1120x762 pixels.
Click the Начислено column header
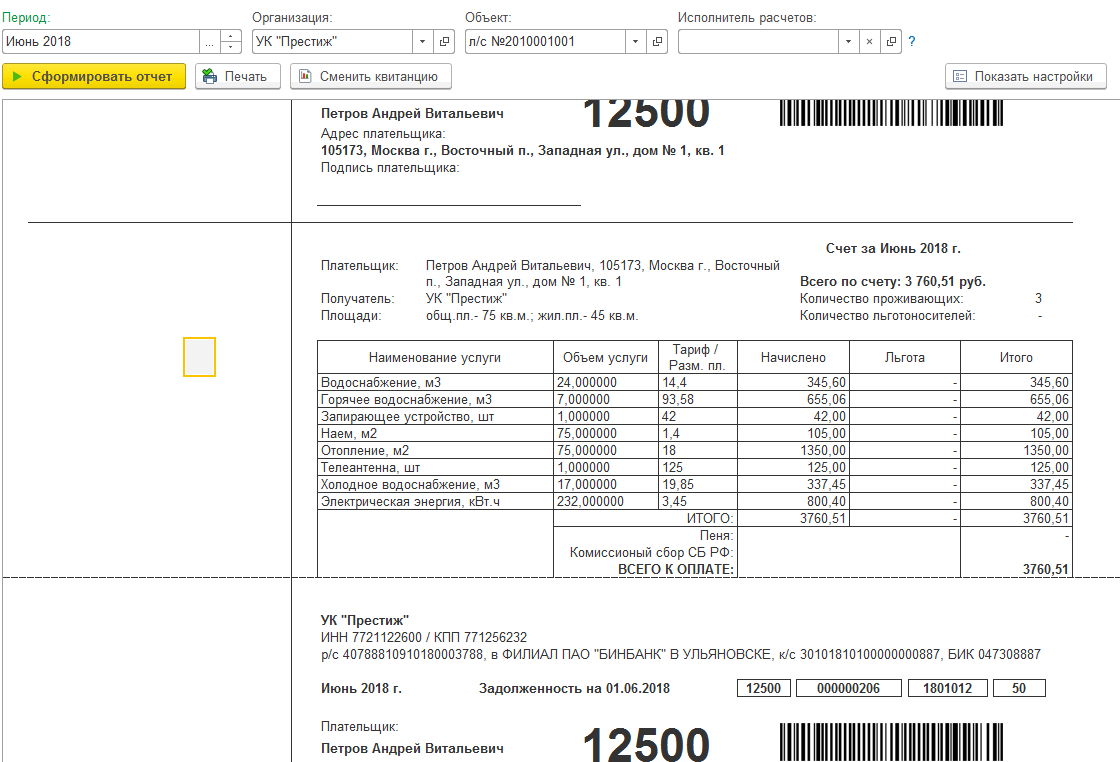793,357
